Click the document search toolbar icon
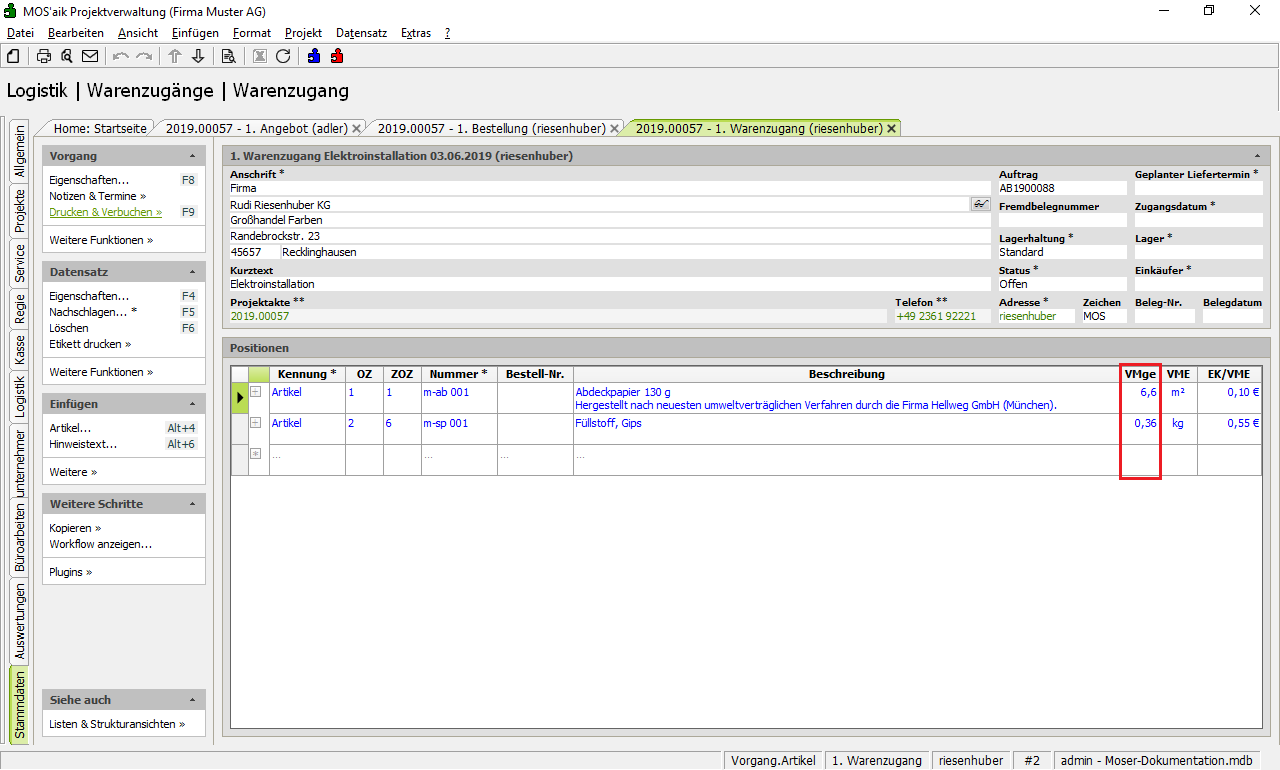Screen dimensions: 1280x770 [x=228, y=56]
